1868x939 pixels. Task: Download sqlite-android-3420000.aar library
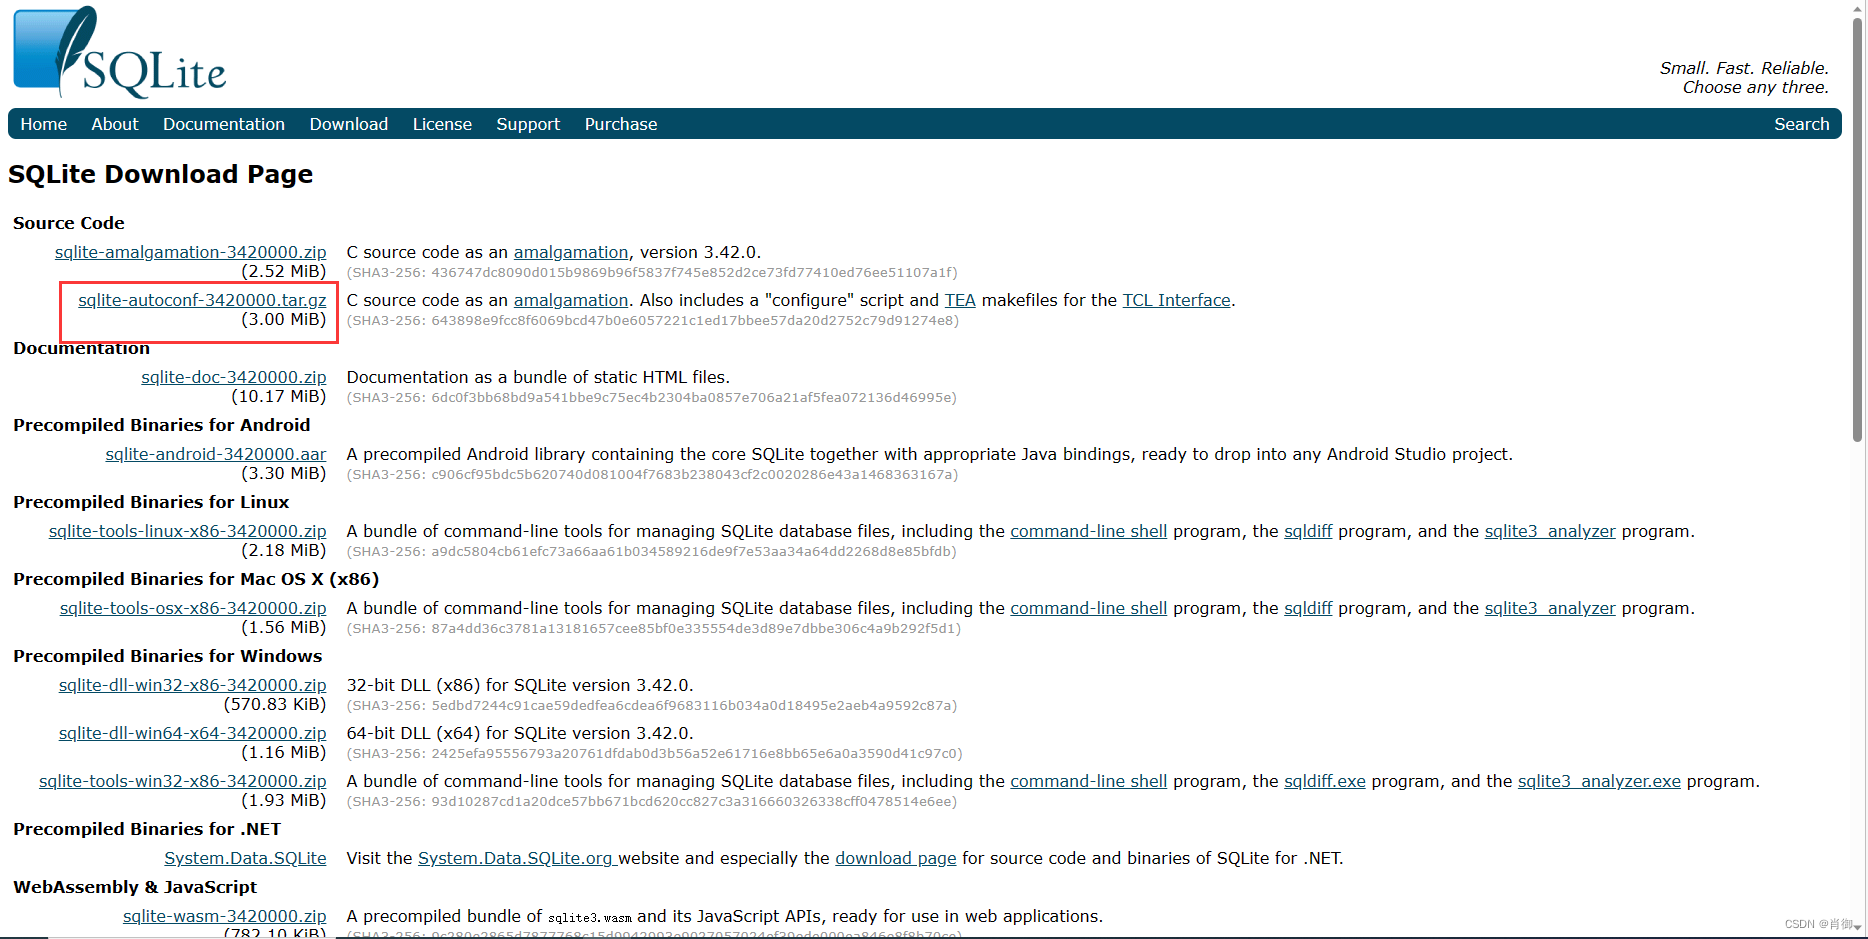coord(215,454)
